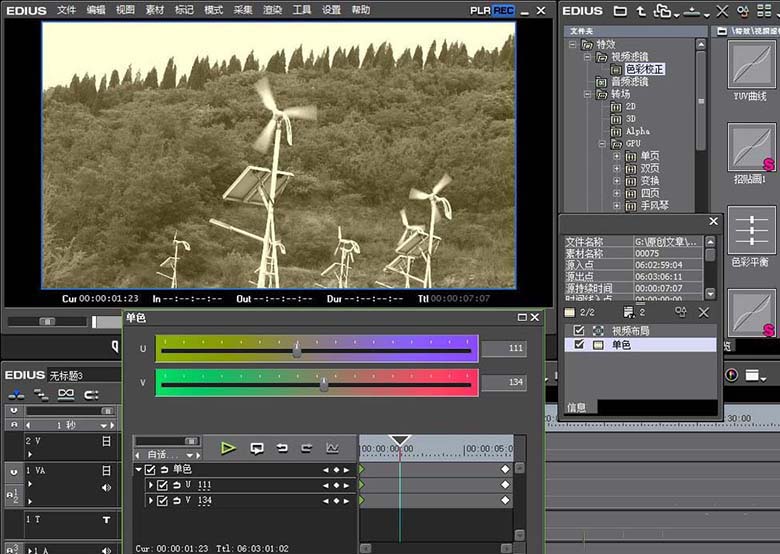Viewport: 780px width, 554px height.
Task: Open the 渲染 menu
Action: (x=272, y=10)
